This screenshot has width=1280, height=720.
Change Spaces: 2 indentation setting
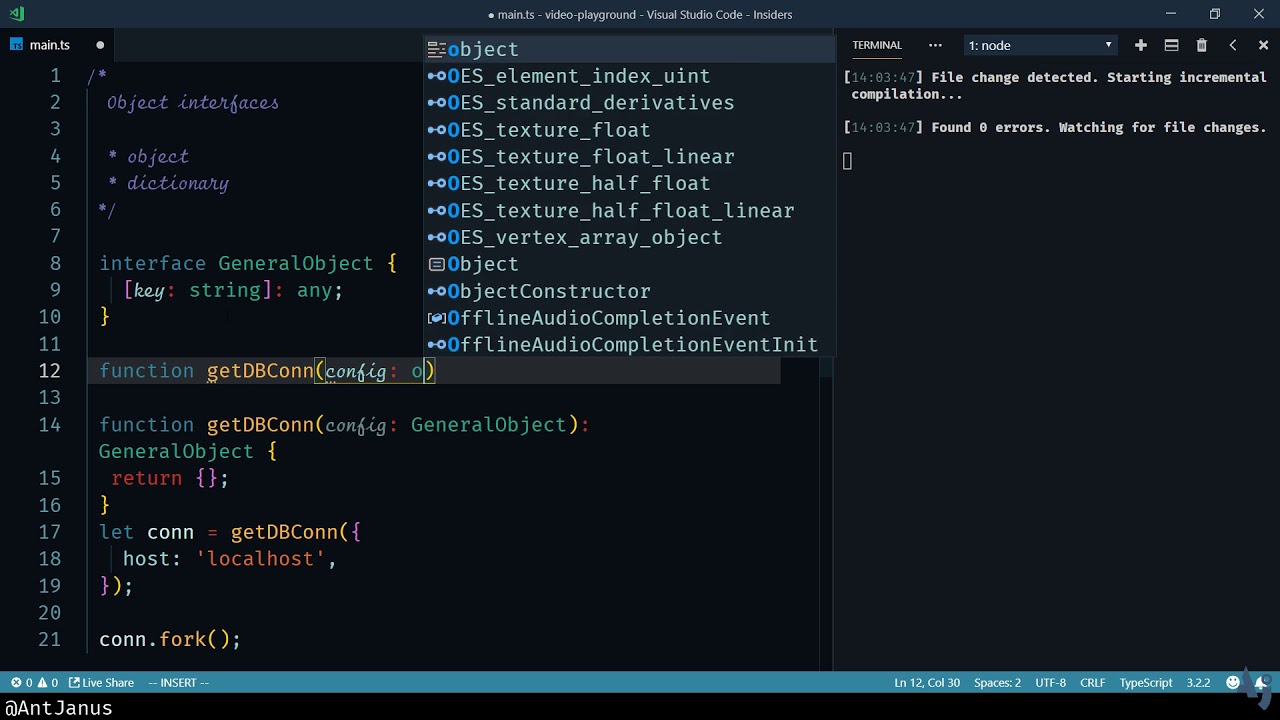pos(997,683)
